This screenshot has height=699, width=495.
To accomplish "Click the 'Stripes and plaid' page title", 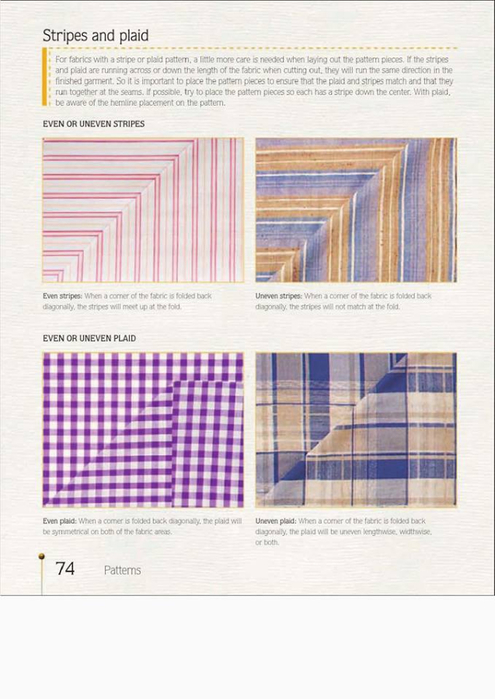I will click(x=95, y=35).
